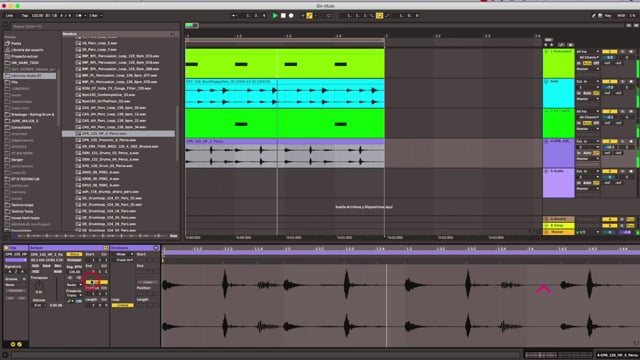
Task: Toggle the metronome button
Action: [79, 16]
